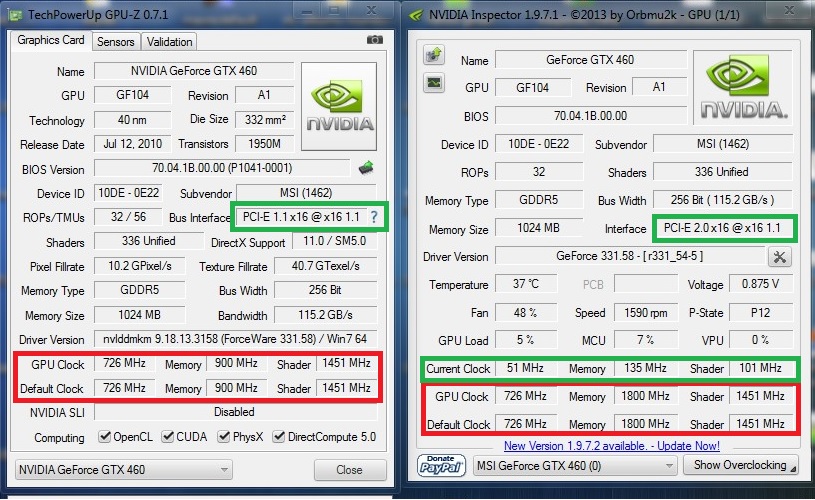Click the Show Overclocking button

point(741,465)
